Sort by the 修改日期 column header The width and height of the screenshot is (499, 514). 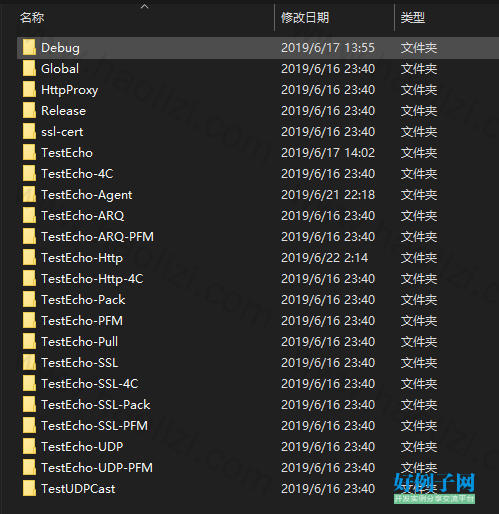(x=305, y=18)
